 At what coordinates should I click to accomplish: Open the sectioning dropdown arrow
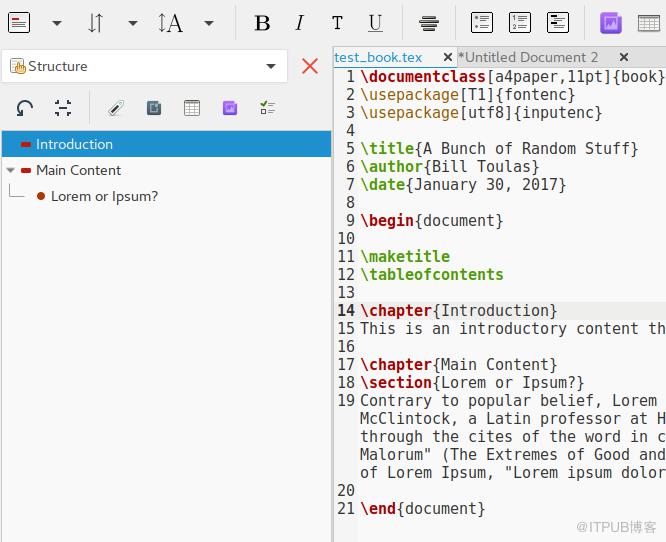pos(56,23)
